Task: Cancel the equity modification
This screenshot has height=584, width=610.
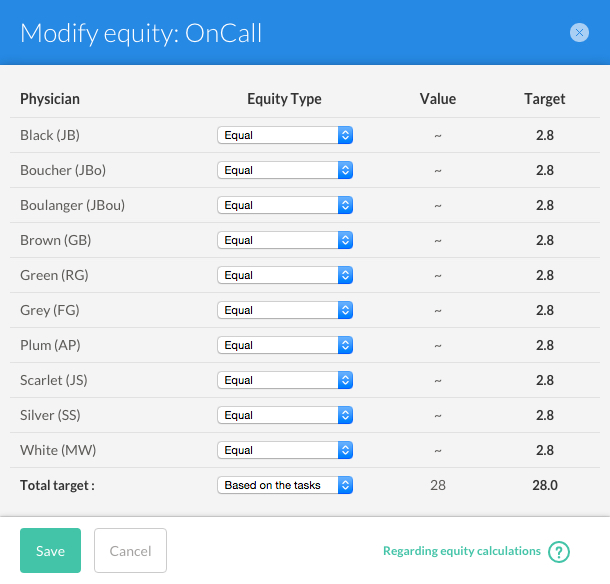Action: coord(130,551)
